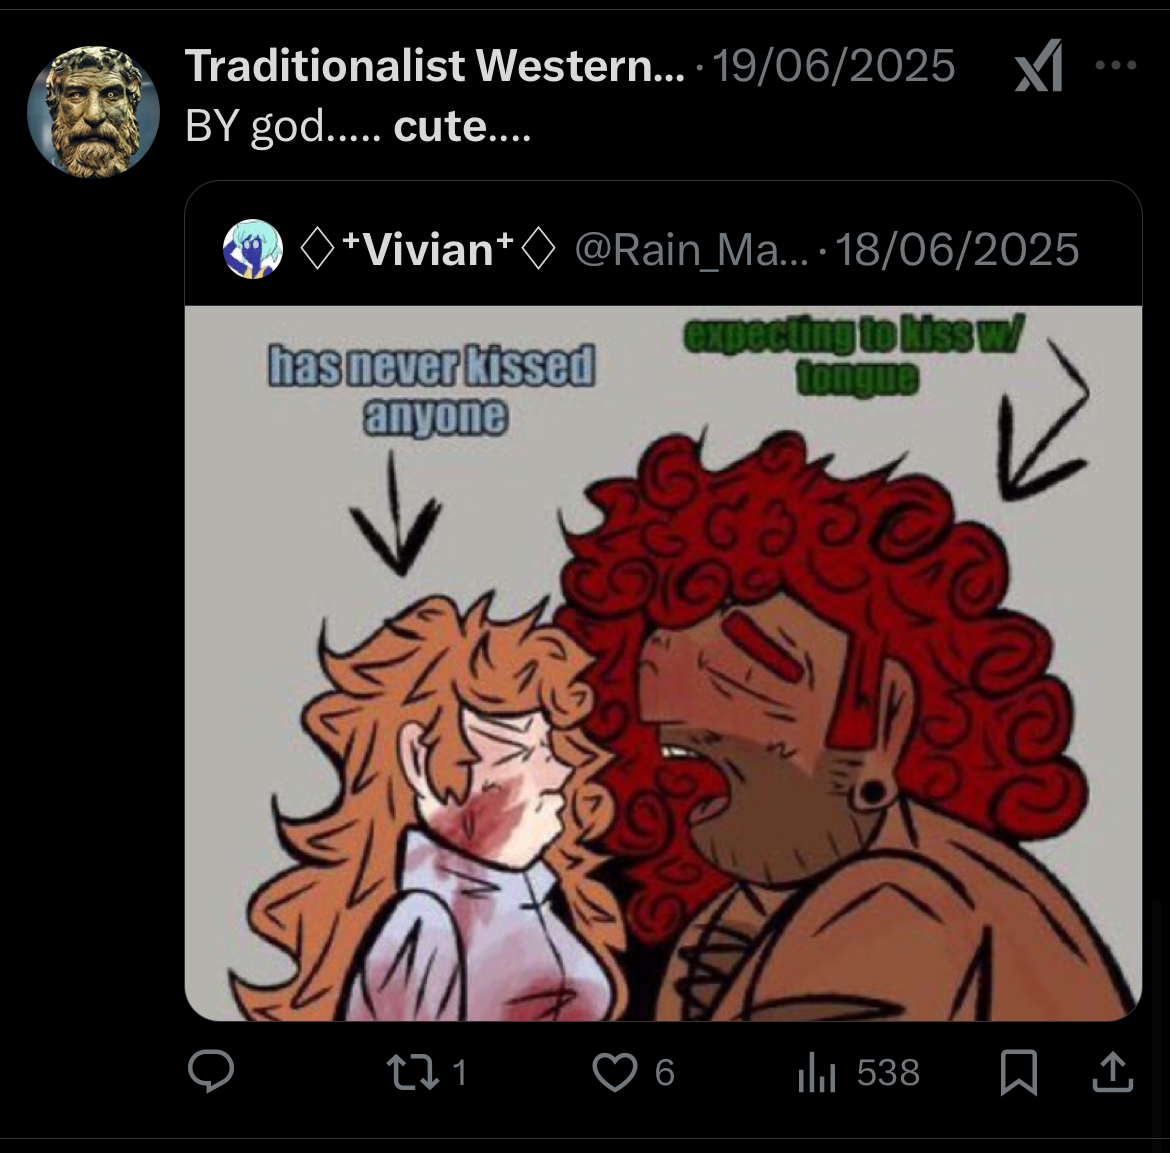The image size is (1170, 1153).
Task: Bookmark this post
Action: [x=1019, y=1072]
